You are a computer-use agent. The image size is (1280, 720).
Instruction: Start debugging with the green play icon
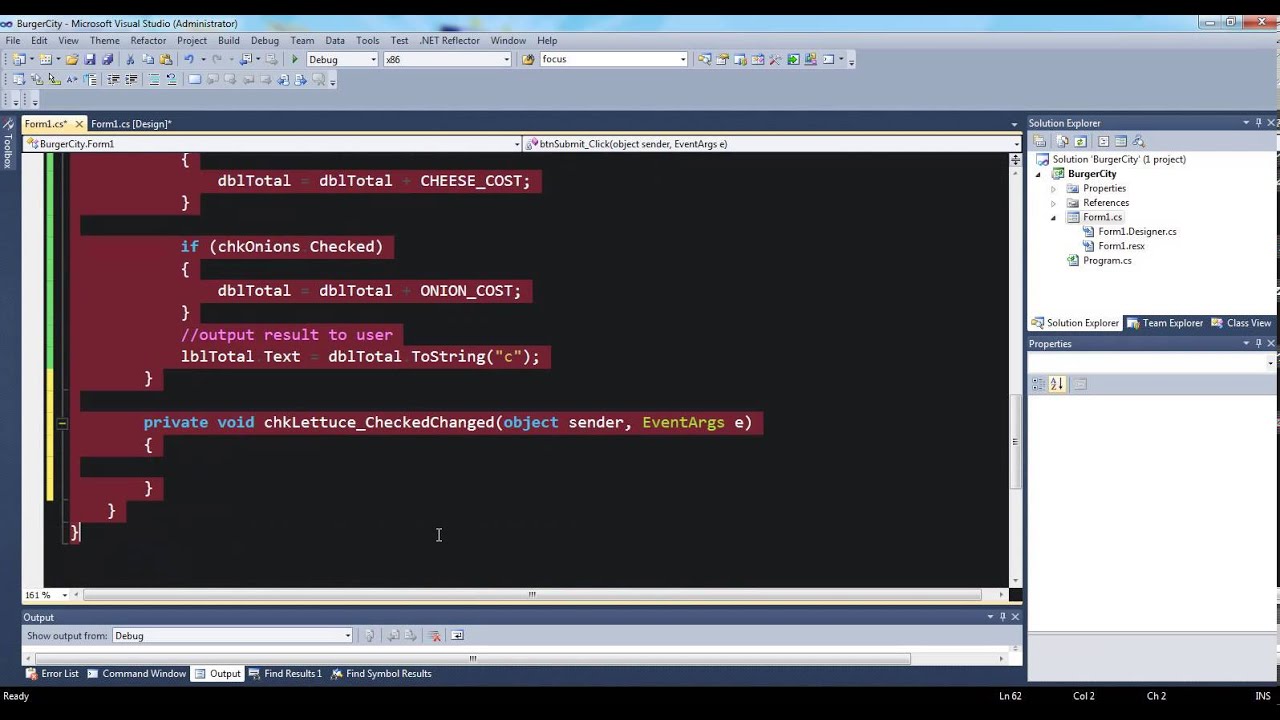point(295,59)
